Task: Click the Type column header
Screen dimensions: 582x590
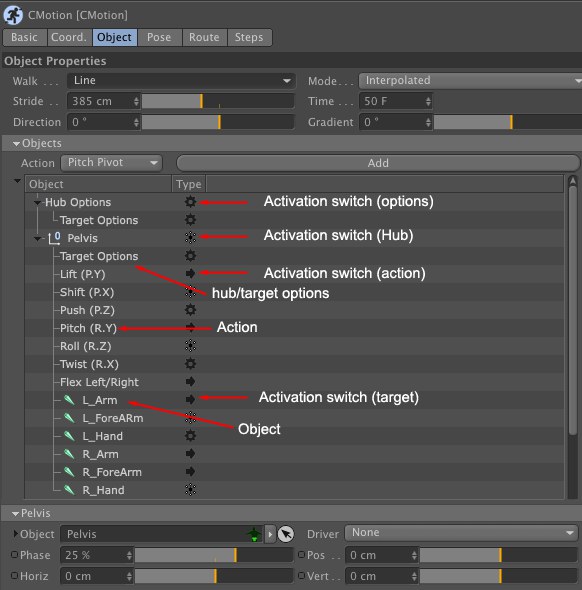Action: point(189,184)
